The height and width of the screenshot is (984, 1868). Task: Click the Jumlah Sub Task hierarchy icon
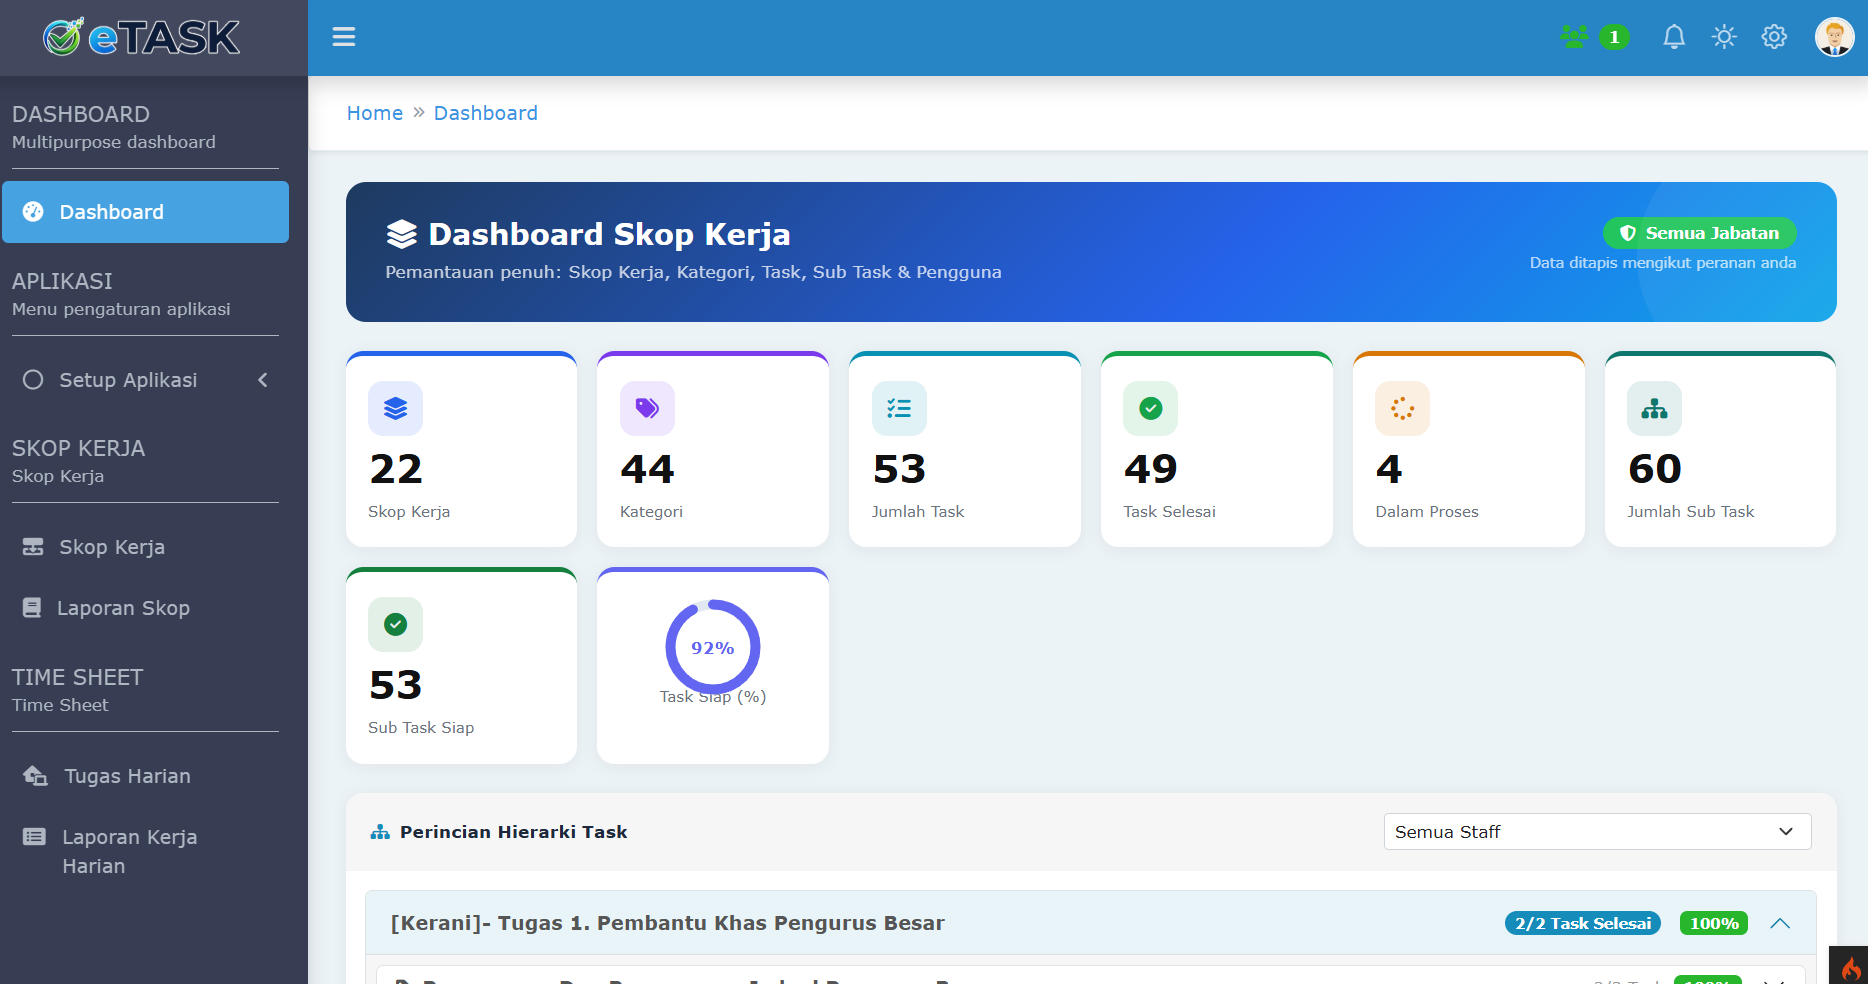(1654, 408)
